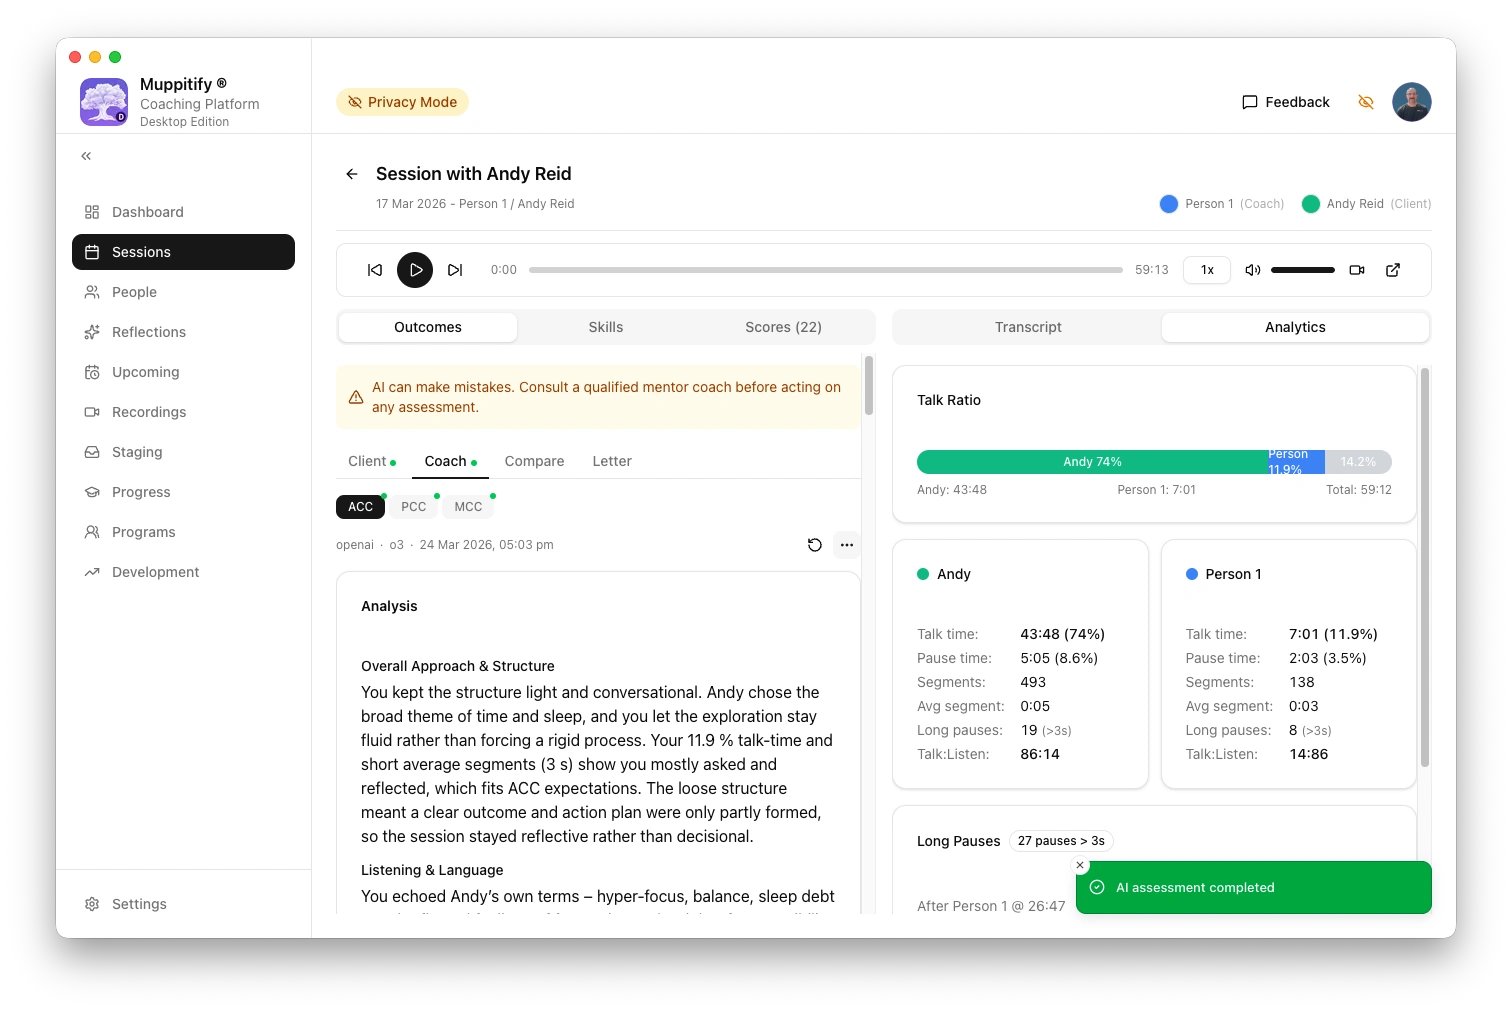The width and height of the screenshot is (1512, 1012).
Task: Switch to the Transcript tab
Action: point(1027,327)
